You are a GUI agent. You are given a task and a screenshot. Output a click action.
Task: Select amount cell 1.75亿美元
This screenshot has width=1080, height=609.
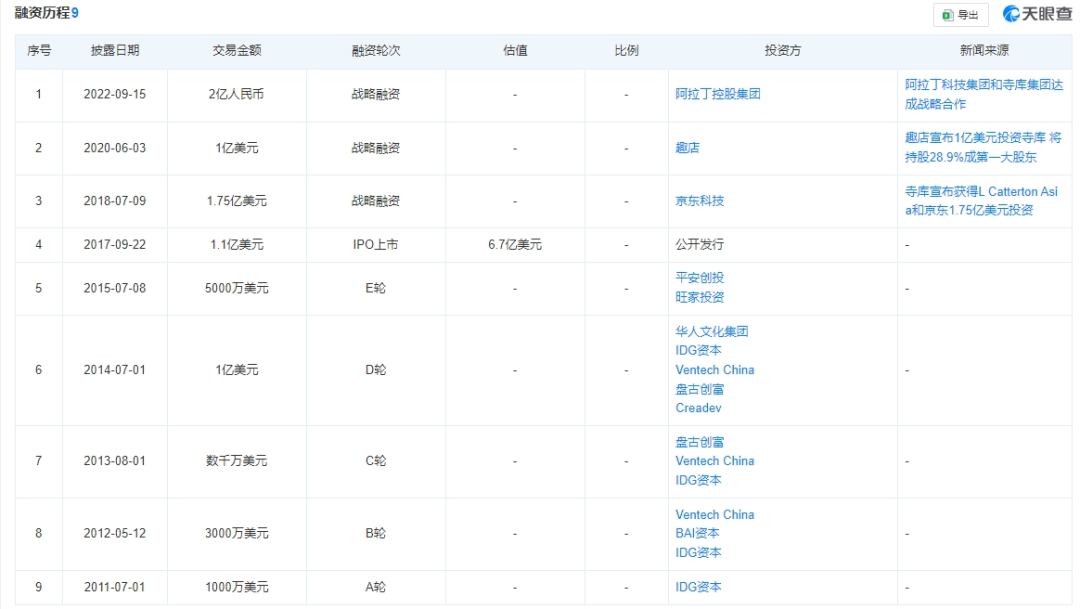[237, 200]
